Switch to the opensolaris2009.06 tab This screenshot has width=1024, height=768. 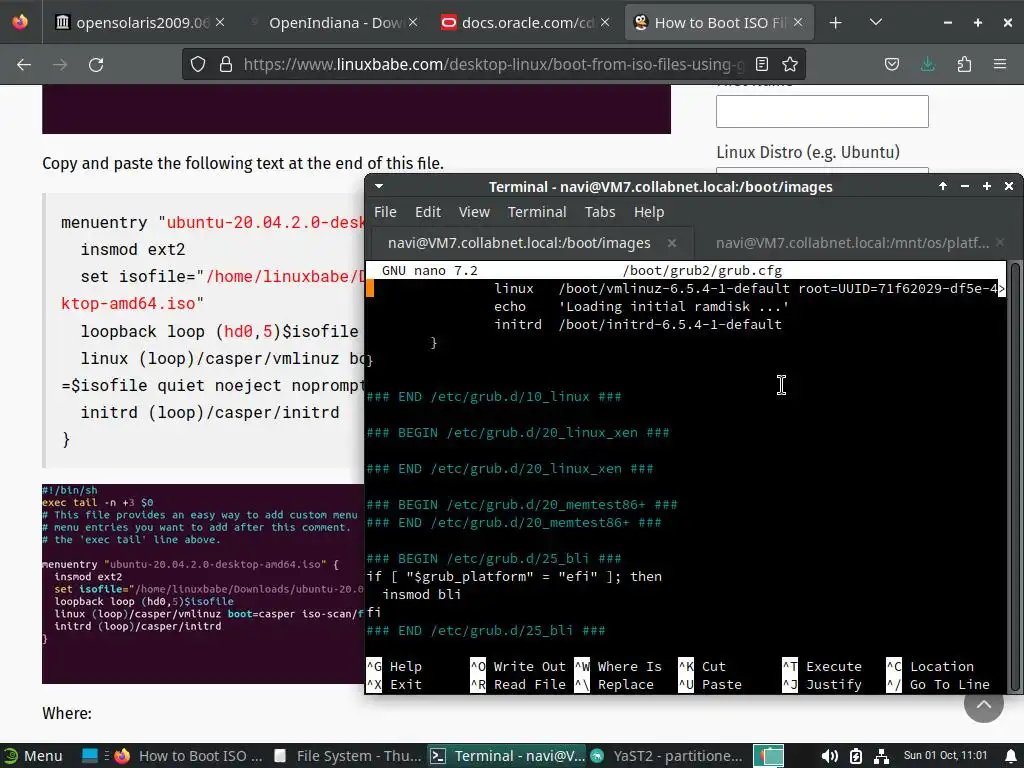(x=133, y=23)
